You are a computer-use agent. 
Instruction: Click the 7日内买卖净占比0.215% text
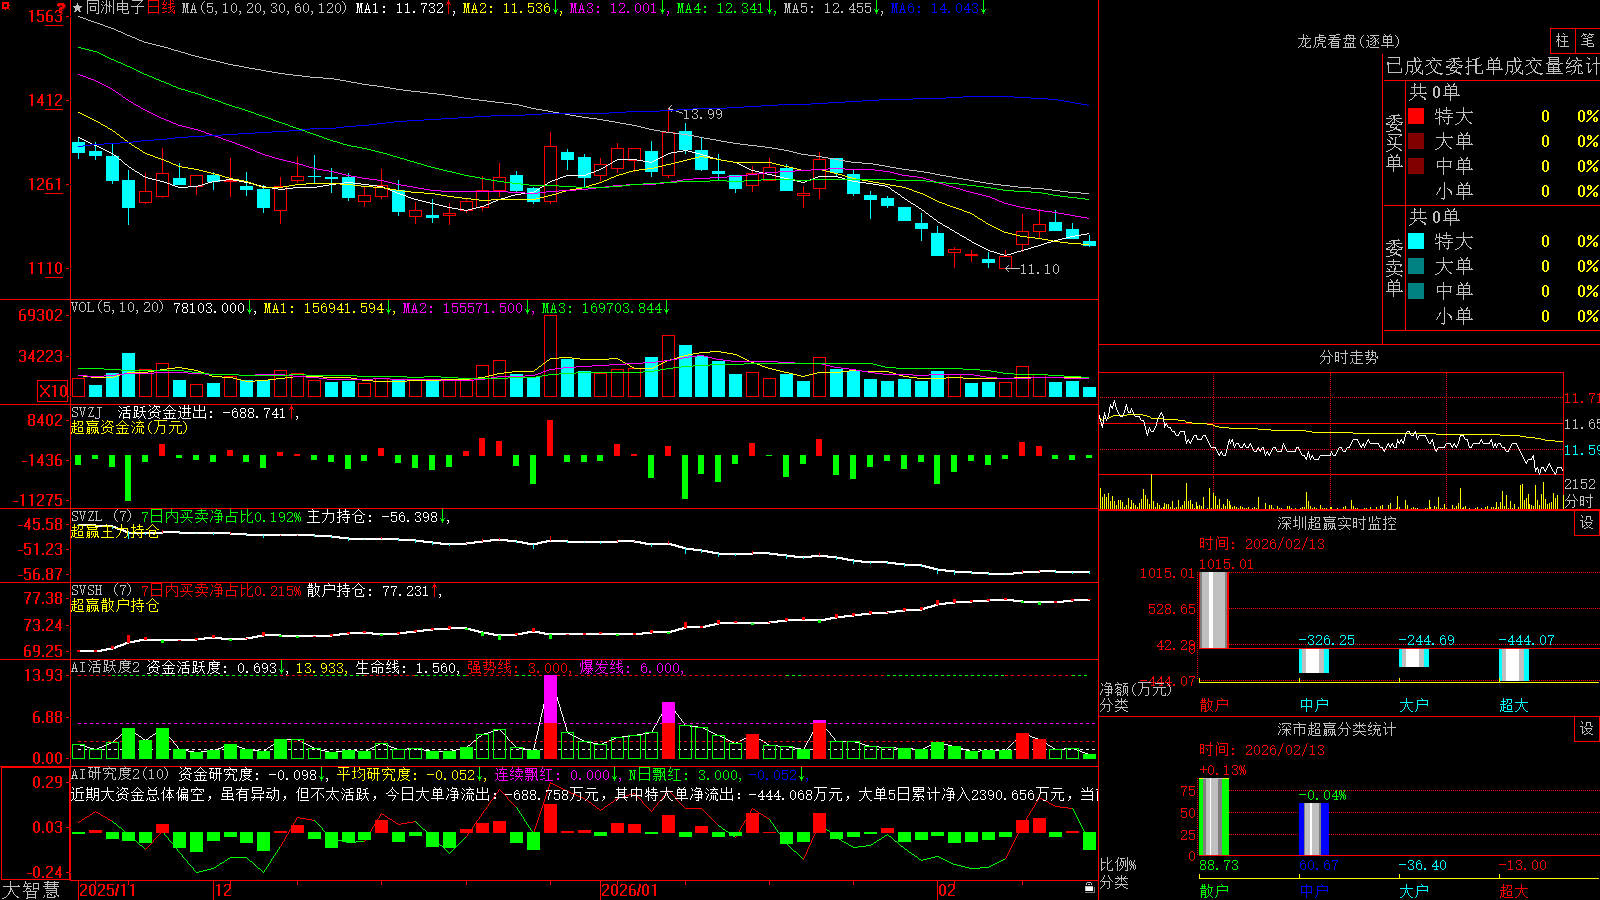click(x=221, y=591)
